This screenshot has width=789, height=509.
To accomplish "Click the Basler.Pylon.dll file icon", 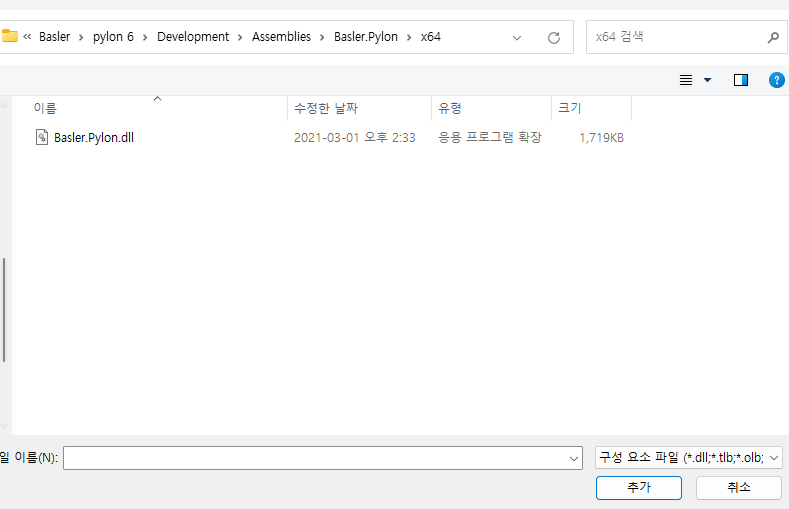I will coord(42,137).
